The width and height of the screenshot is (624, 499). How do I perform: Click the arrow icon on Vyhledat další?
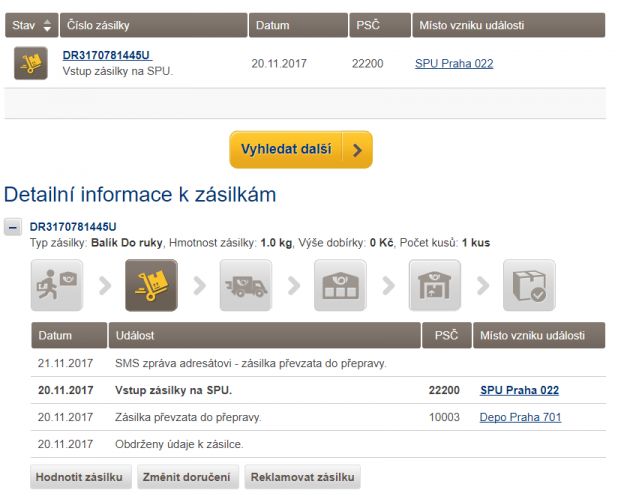click(357, 150)
